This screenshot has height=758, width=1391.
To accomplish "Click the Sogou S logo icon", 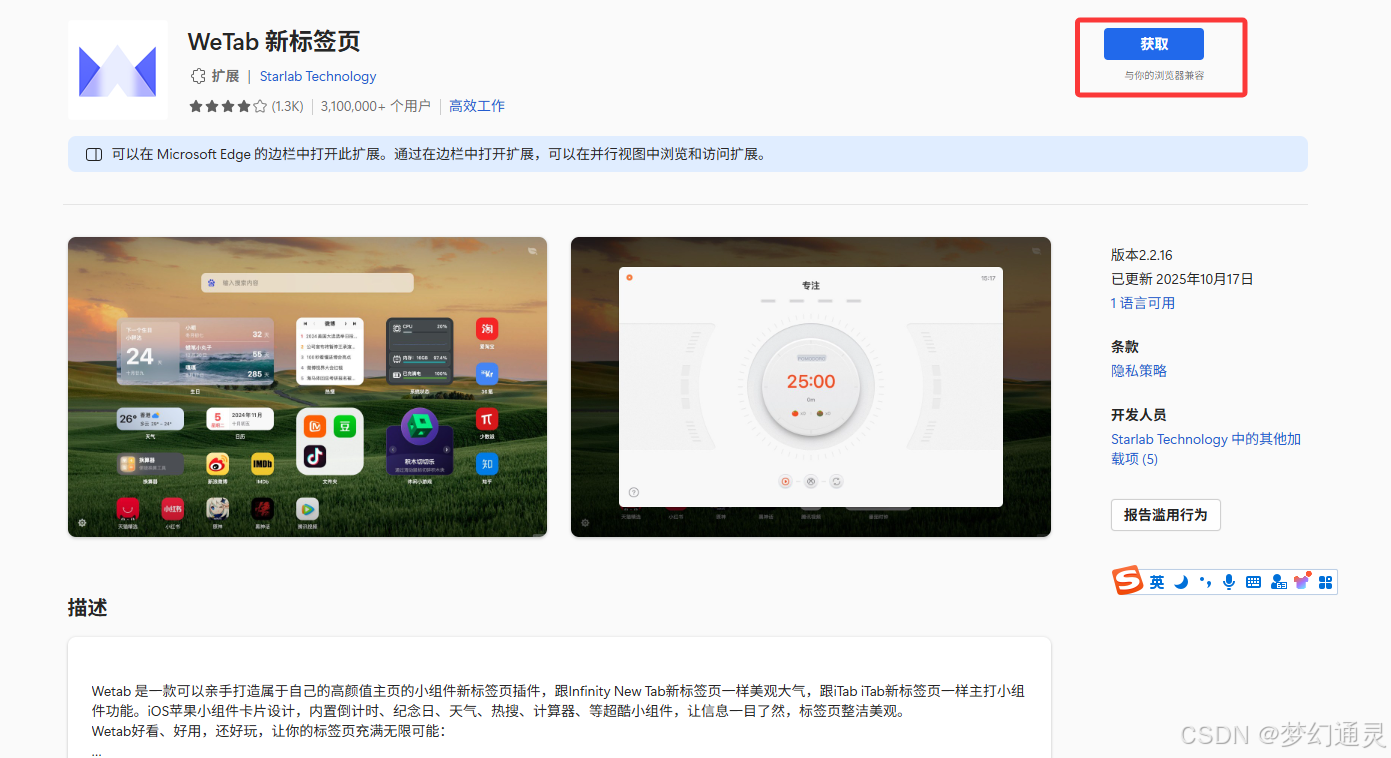I will click(1128, 581).
